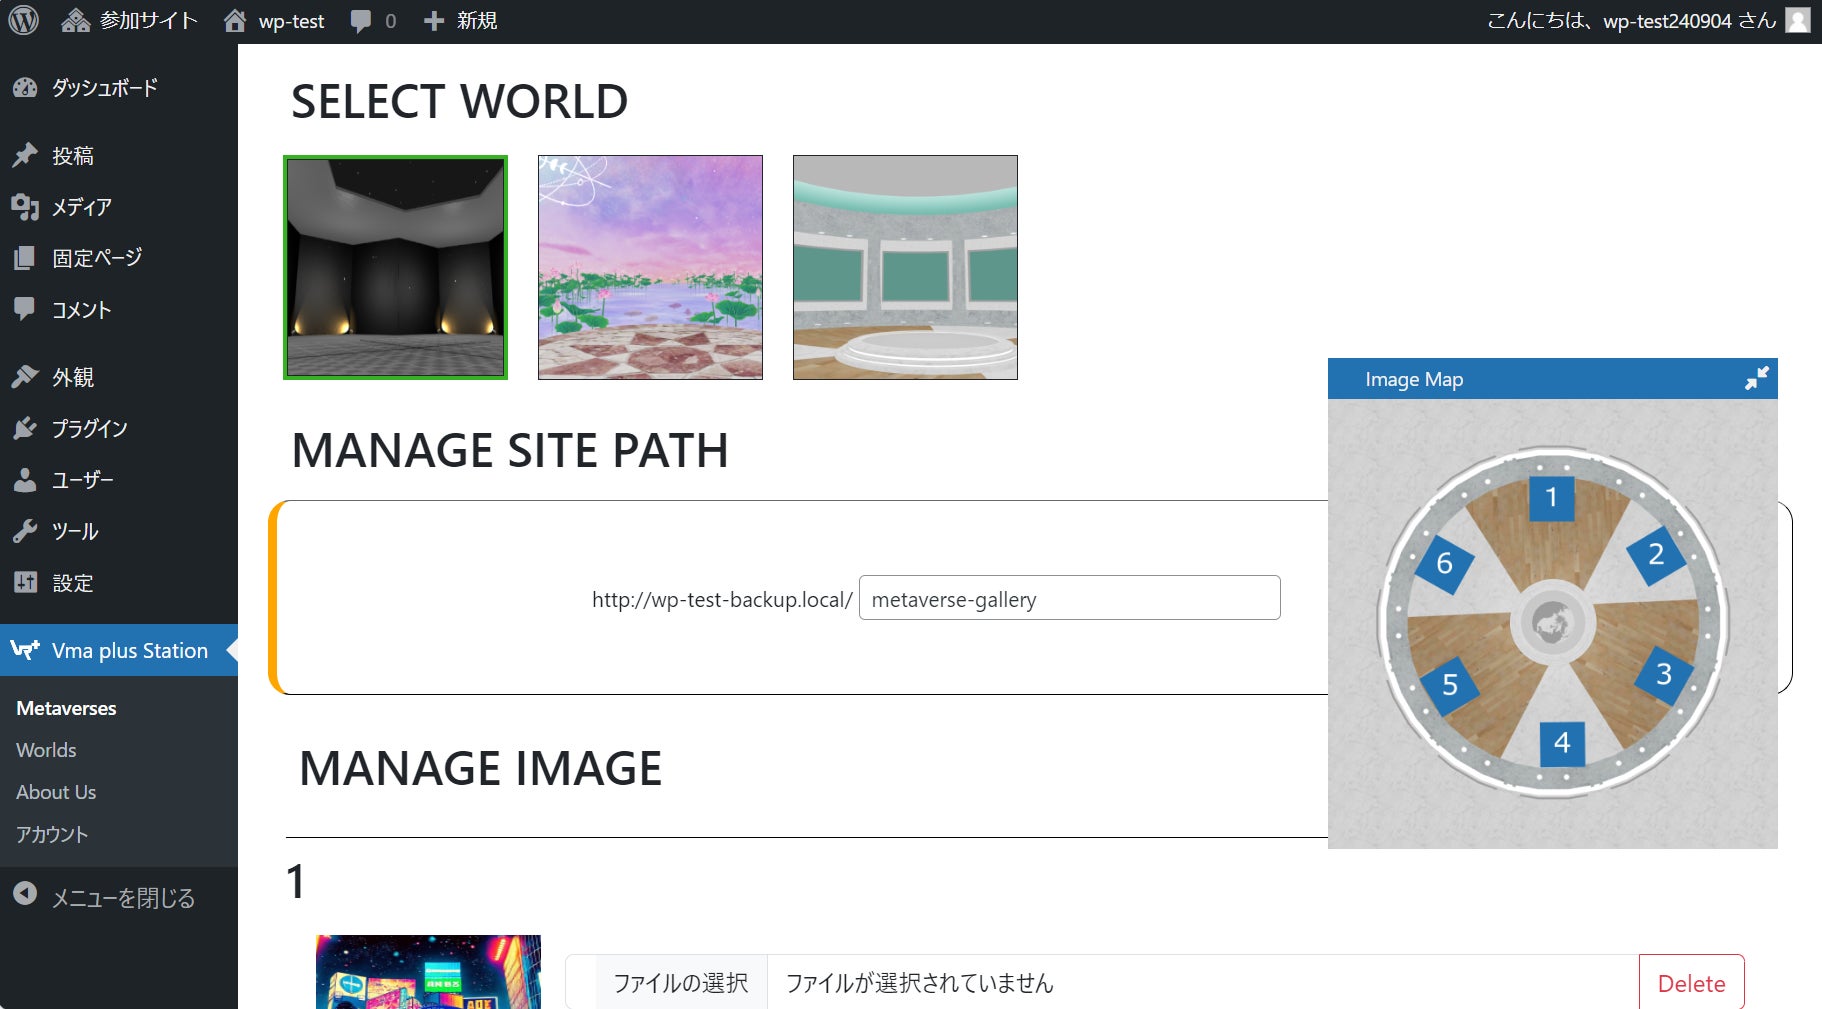This screenshot has height=1009, width=1822.
Task: Click the Image Map panel title
Action: point(1414,379)
